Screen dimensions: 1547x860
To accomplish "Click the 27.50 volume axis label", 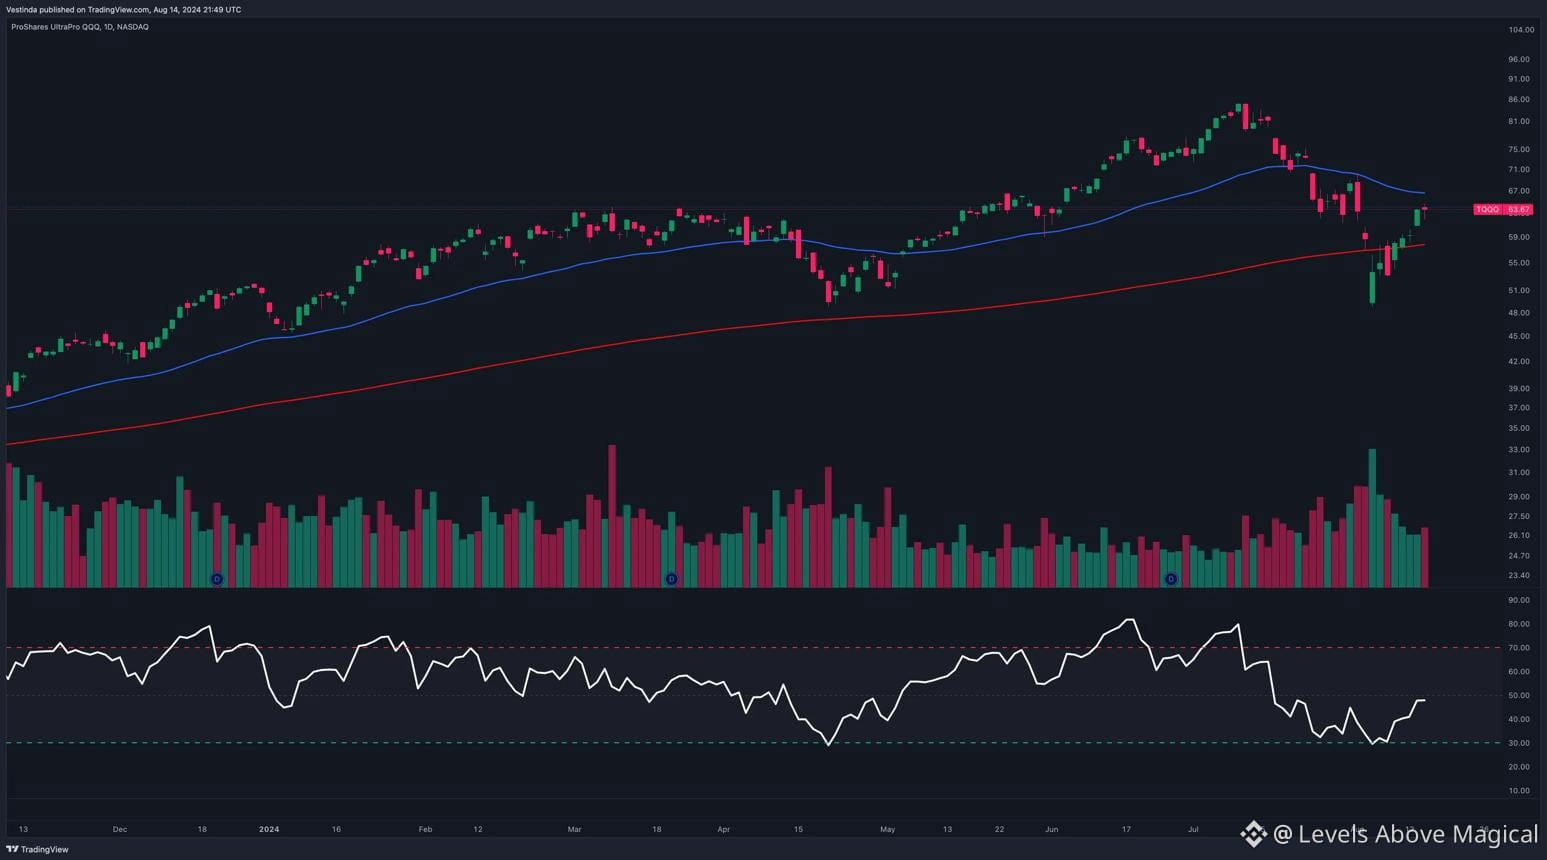I will click(1520, 516).
